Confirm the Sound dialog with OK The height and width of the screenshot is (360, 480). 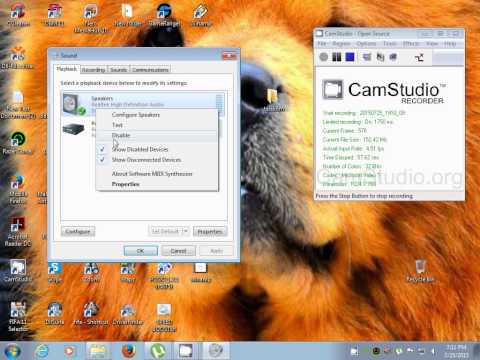tap(141, 251)
